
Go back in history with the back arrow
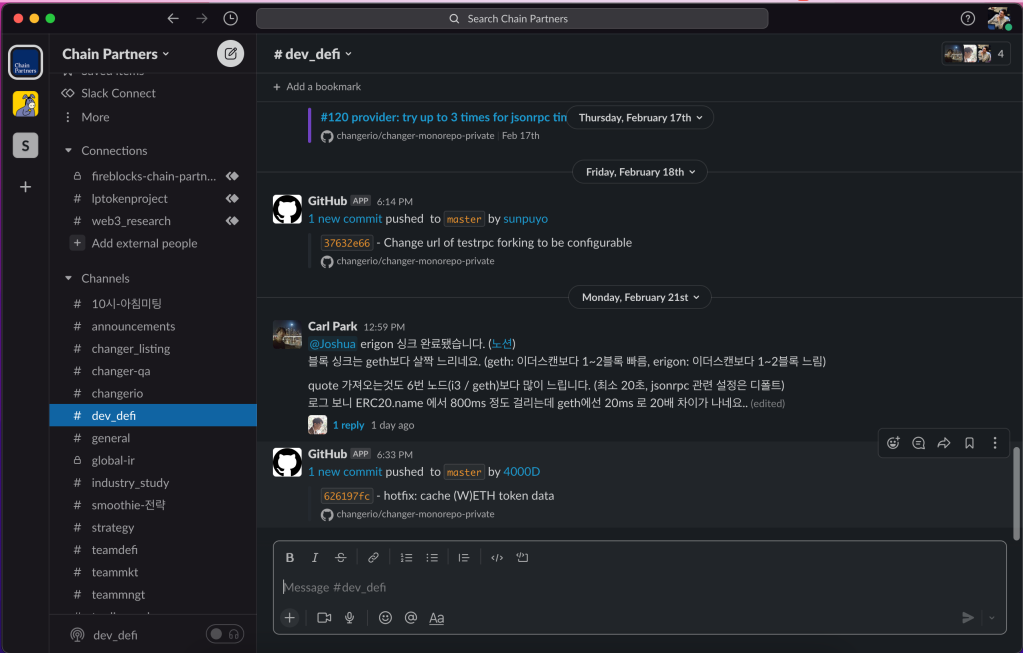pyautogui.click(x=173, y=18)
